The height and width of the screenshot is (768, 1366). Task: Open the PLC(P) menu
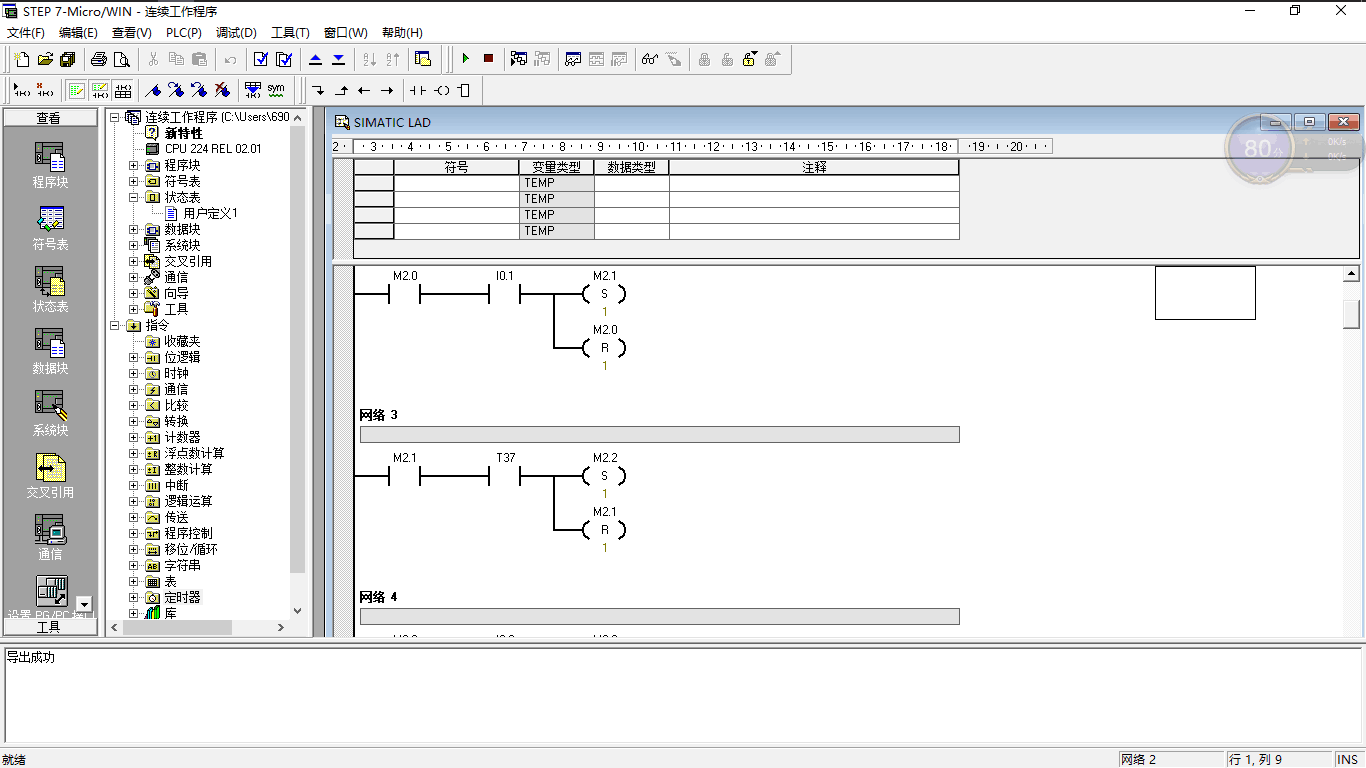click(184, 33)
